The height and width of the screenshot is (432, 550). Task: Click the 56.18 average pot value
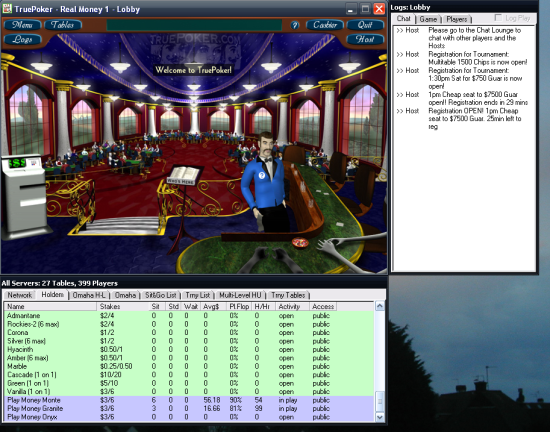click(212, 400)
